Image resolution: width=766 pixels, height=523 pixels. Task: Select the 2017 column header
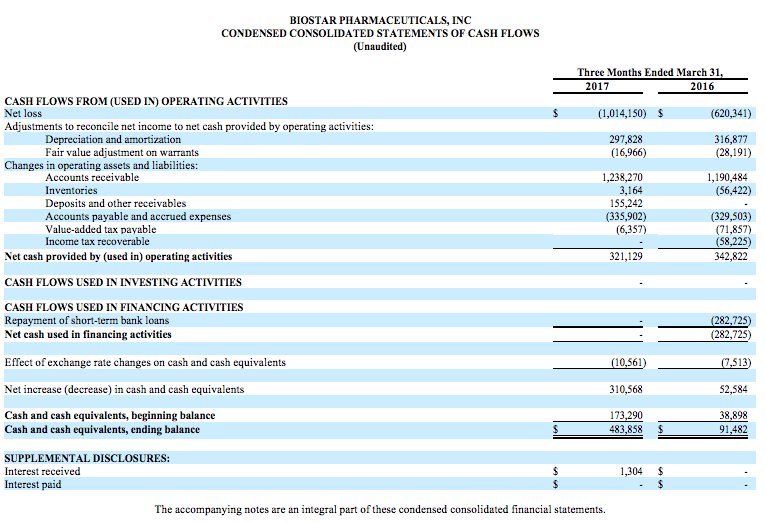[597, 87]
